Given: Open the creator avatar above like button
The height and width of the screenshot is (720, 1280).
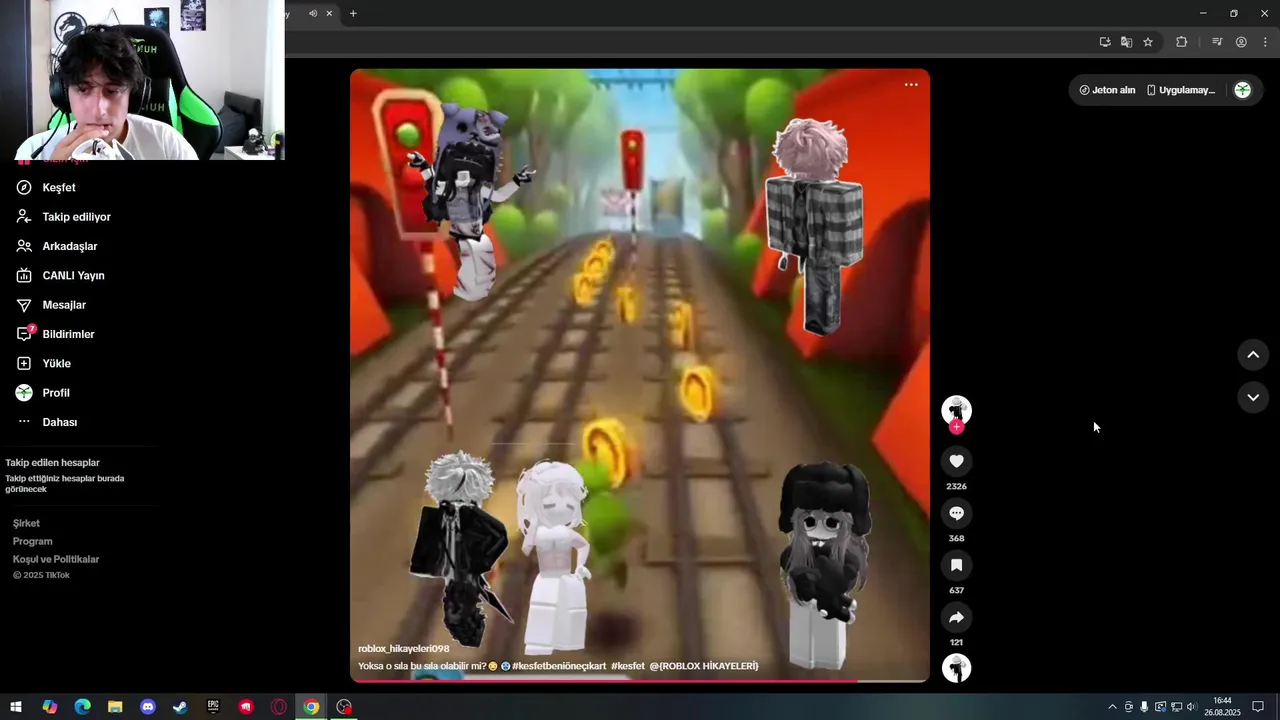Looking at the screenshot, I should coord(956,410).
